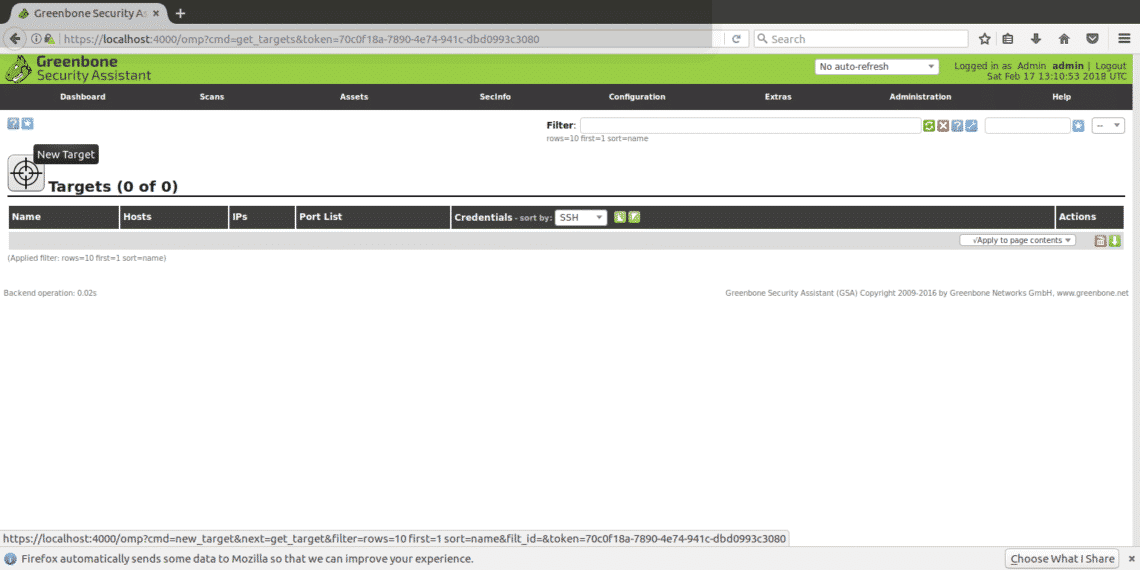Open the help icon above Targets
The height and width of the screenshot is (570, 1140).
(x=13, y=124)
